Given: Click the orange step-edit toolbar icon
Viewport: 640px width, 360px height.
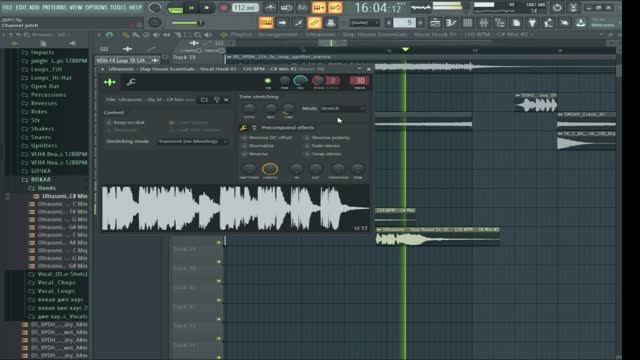Looking at the screenshot, I should tap(319, 7).
